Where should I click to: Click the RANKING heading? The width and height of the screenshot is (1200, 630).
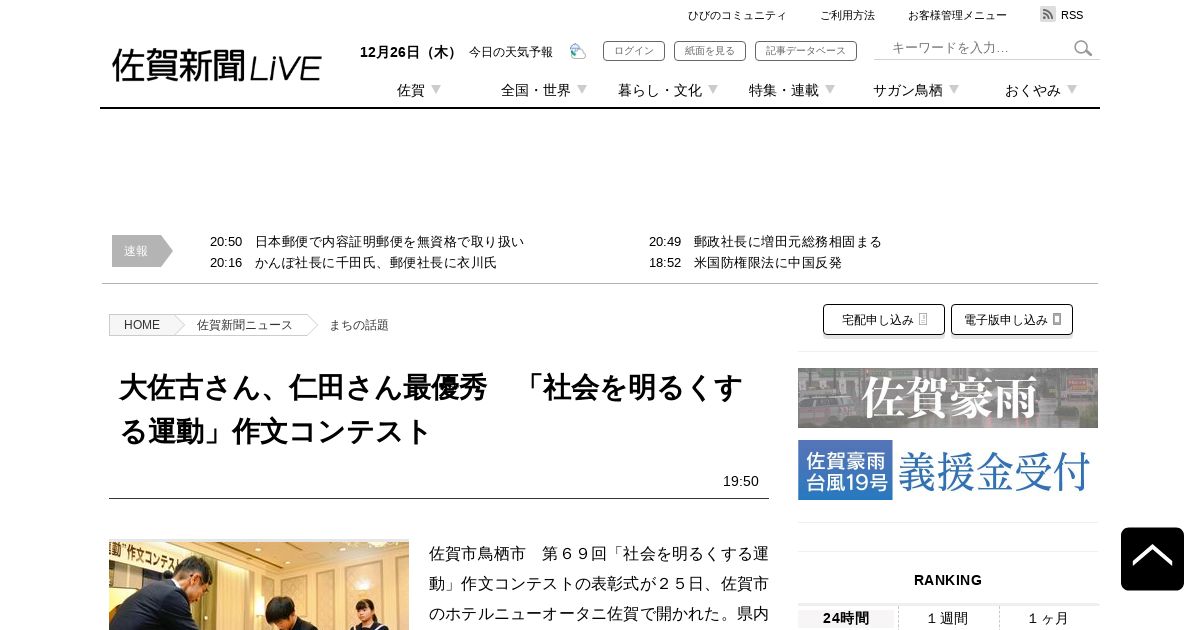point(948,580)
